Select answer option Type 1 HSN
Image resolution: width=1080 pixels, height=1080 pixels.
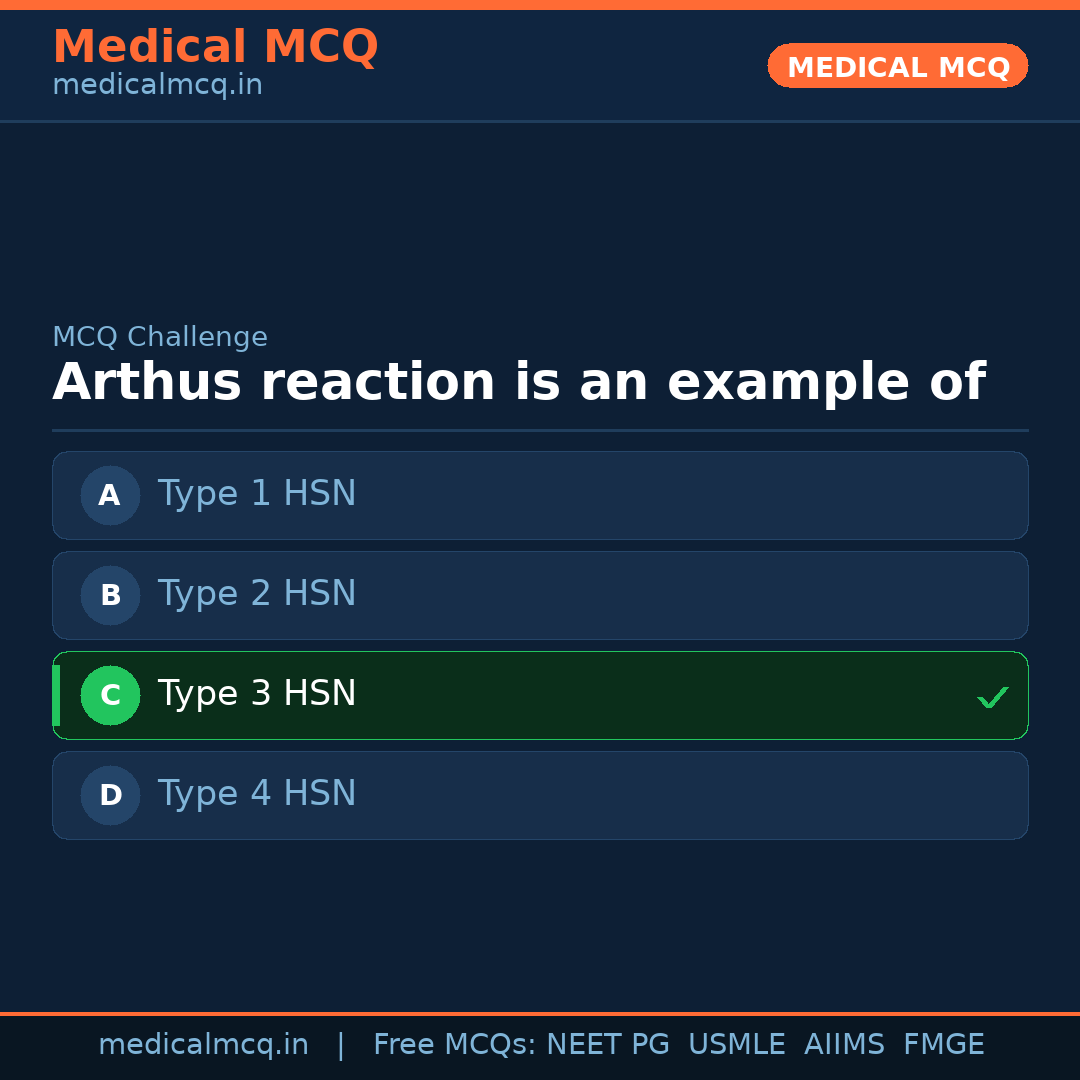tap(540, 495)
